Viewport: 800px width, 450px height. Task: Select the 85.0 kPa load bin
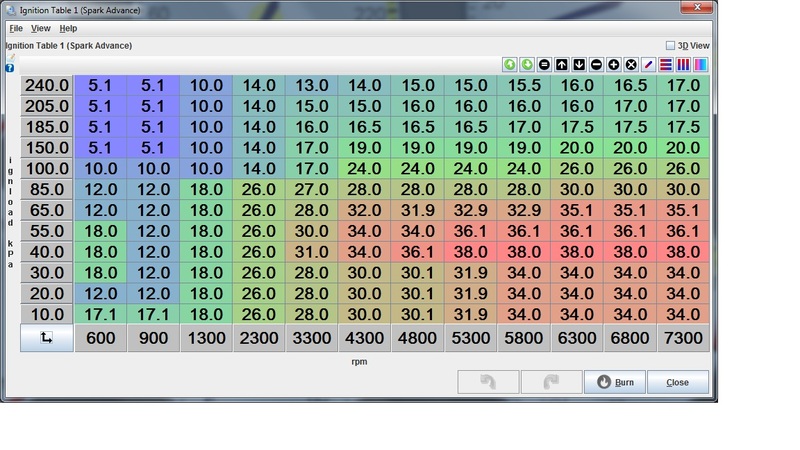(46, 189)
